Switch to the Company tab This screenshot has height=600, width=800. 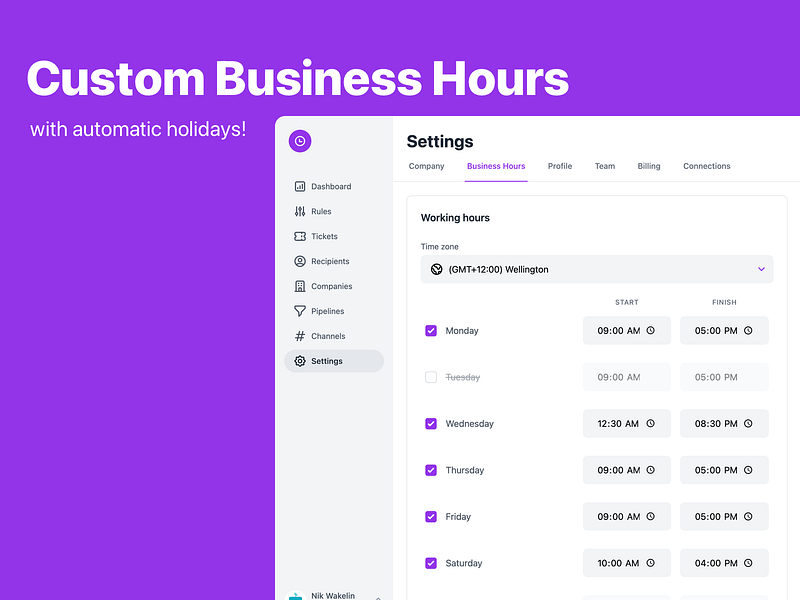click(427, 166)
